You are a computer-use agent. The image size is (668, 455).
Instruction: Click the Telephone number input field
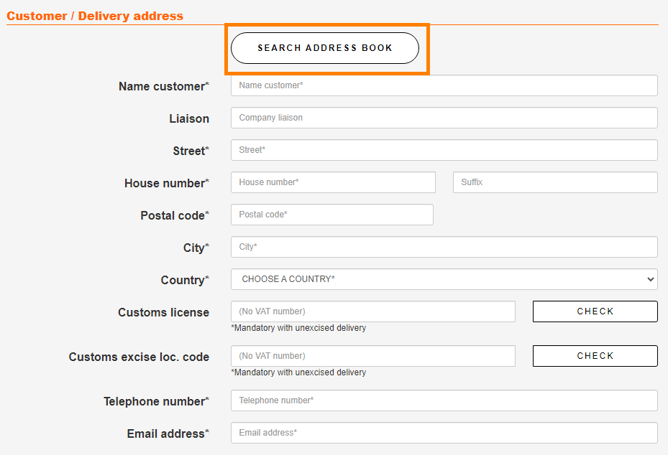[444, 401]
